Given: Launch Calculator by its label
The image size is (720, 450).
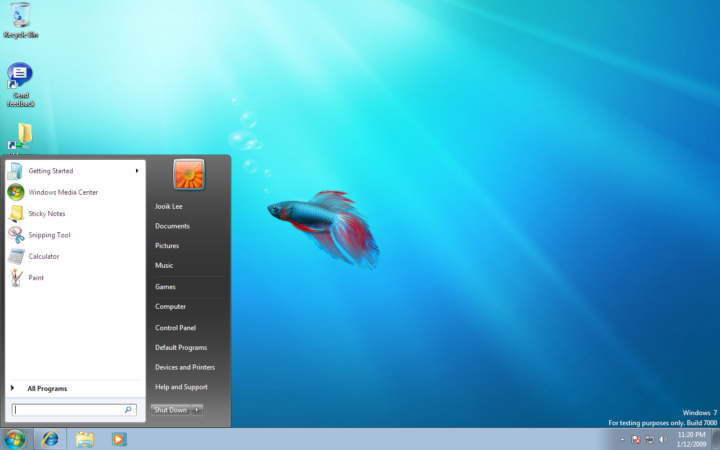Looking at the screenshot, I should tap(44, 256).
